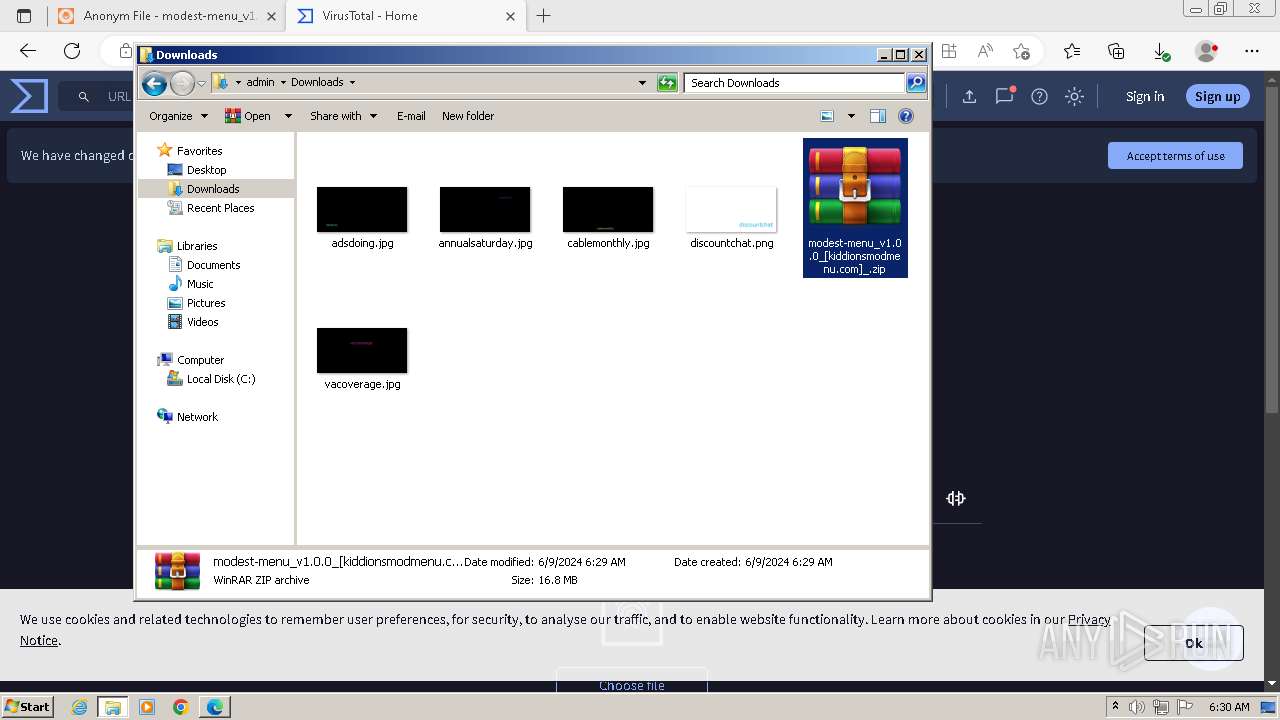
Task: Click Accept terms of use button
Action: pyautogui.click(x=1175, y=156)
